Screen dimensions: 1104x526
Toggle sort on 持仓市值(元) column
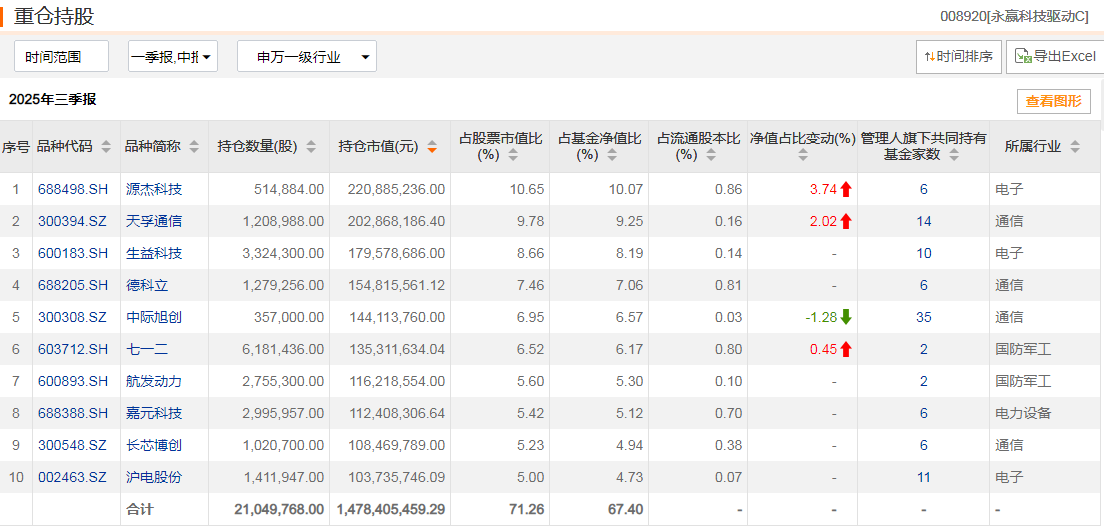point(432,146)
